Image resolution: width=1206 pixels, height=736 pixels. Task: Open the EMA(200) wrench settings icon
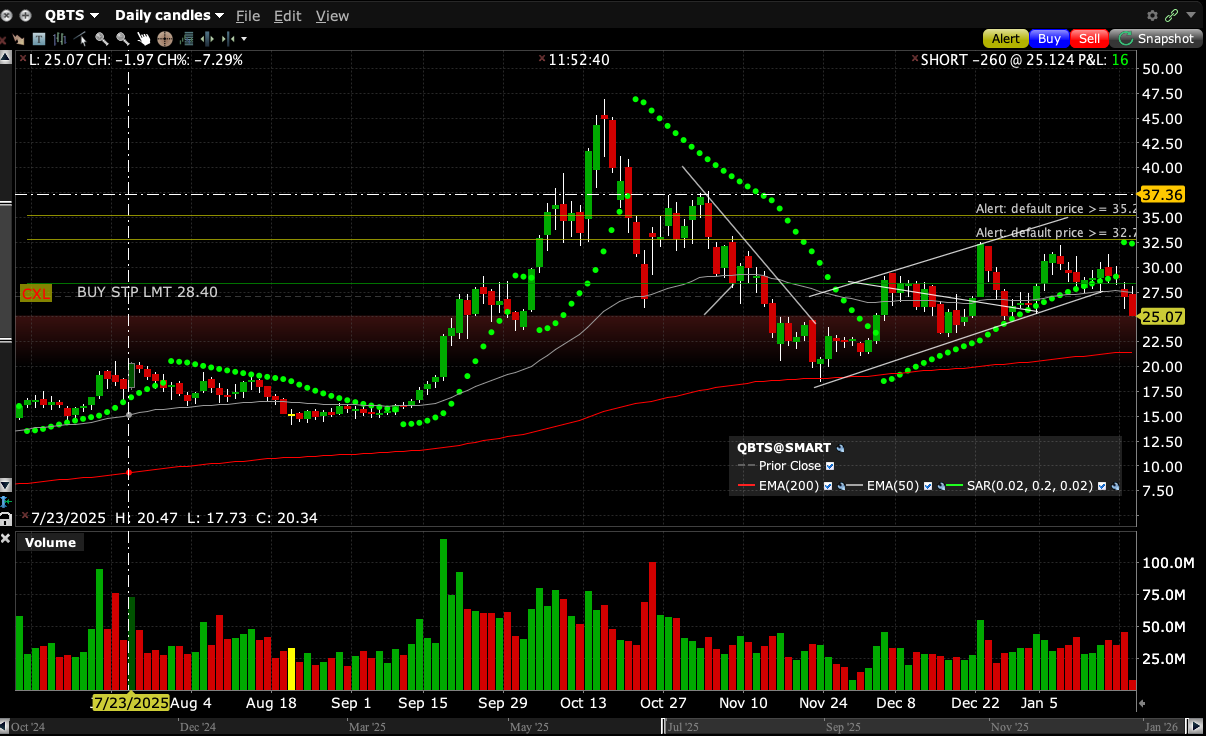(x=840, y=487)
